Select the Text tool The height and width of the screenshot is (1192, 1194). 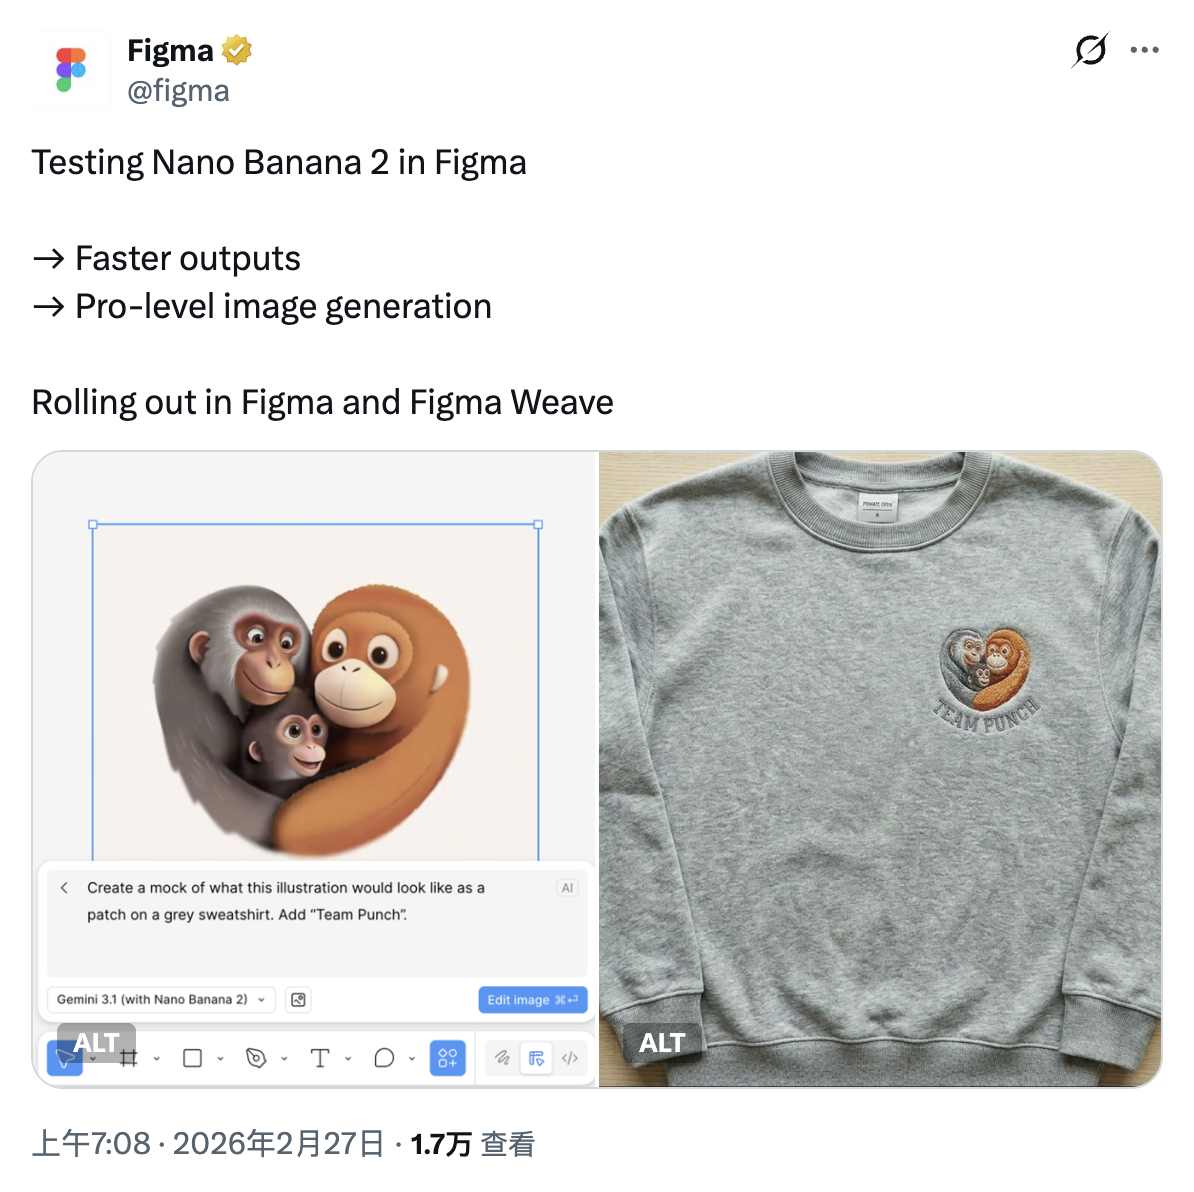coord(321,1058)
